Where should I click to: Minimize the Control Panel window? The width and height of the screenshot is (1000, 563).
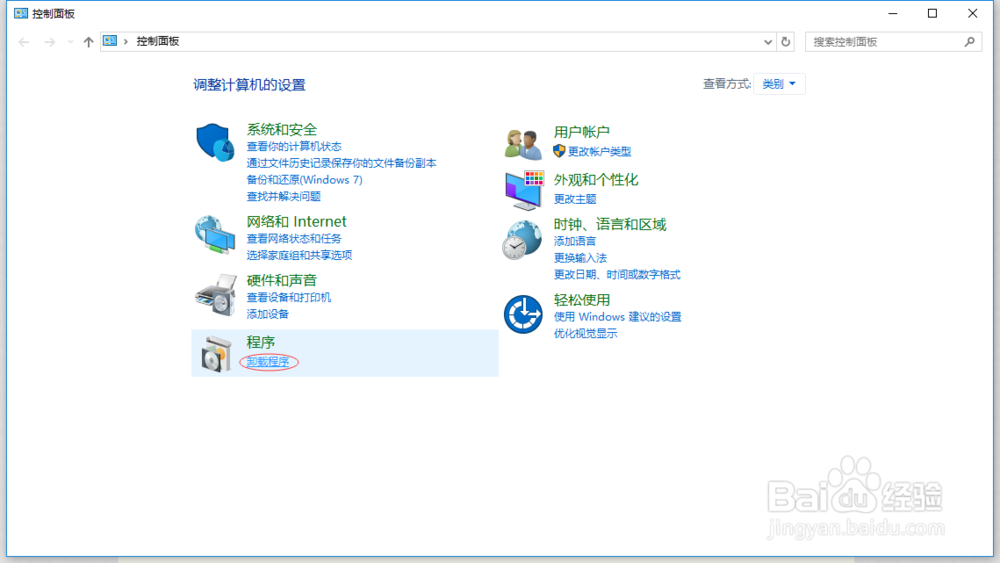[893, 13]
